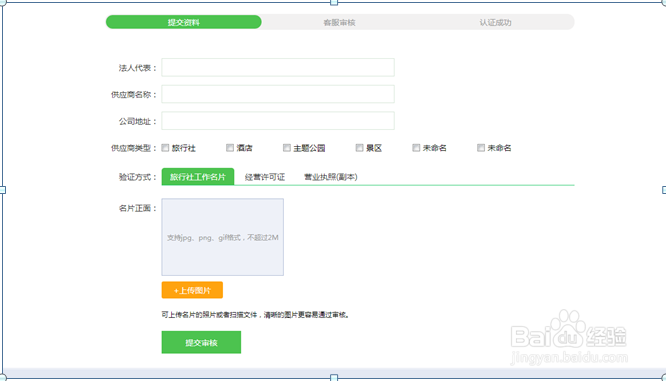Toggle the first 未命名 checkbox
The height and width of the screenshot is (381, 666).
pos(416,148)
